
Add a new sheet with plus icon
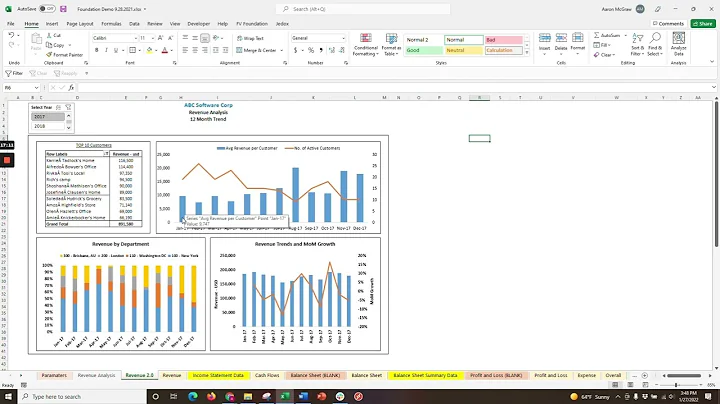click(x=645, y=375)
